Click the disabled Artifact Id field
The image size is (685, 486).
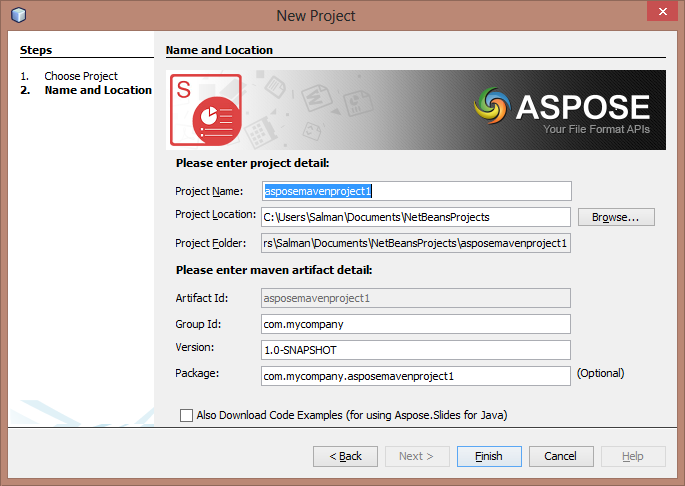(416, 298)
